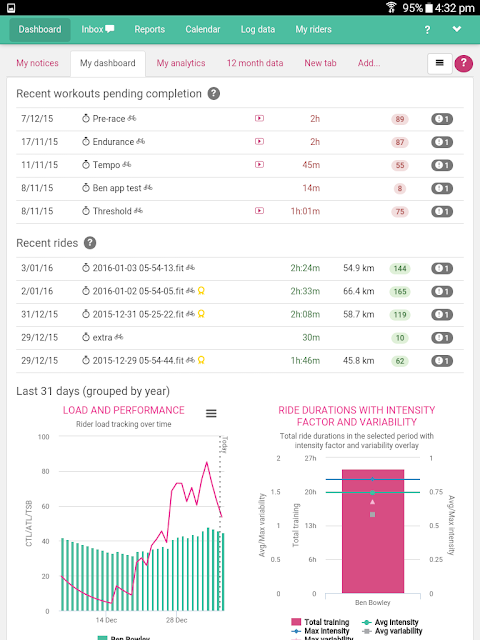Expand the header dropdown chevron

457,29
